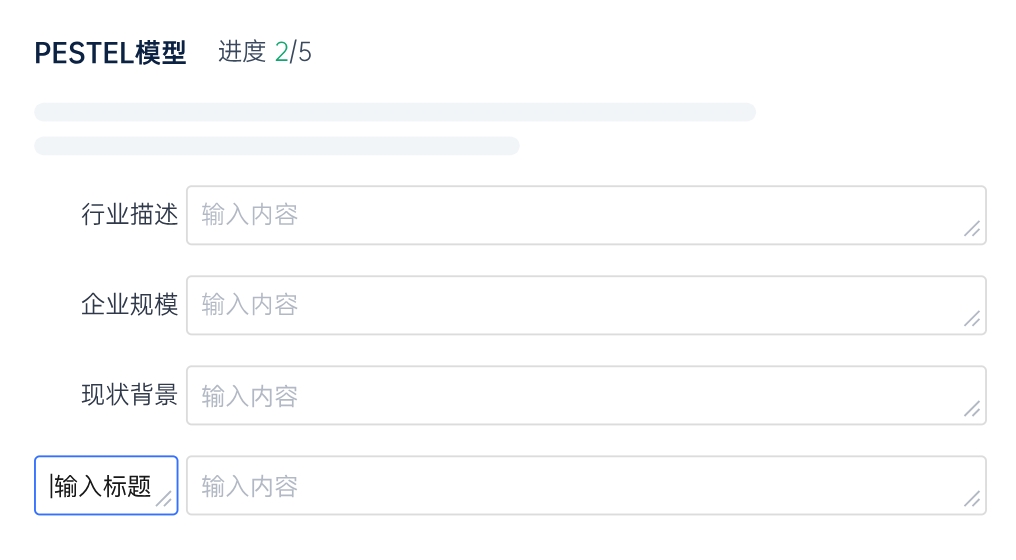
Task: Click the longer grey placeholder bar
Action: 395,112
